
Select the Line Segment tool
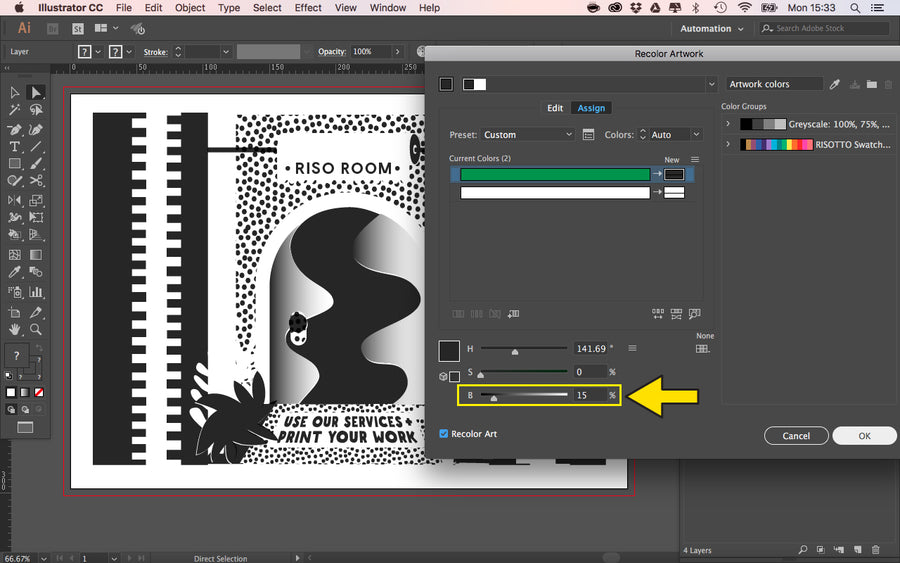(x=36, y=147)
